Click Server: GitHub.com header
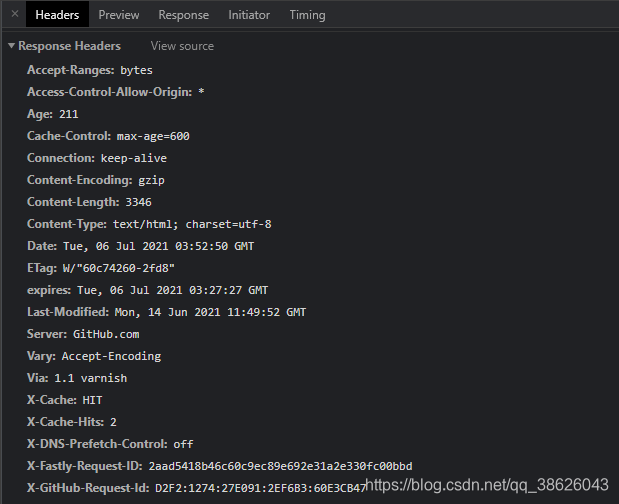This screenshot has height=504, width=619. [x=83, y=334]
